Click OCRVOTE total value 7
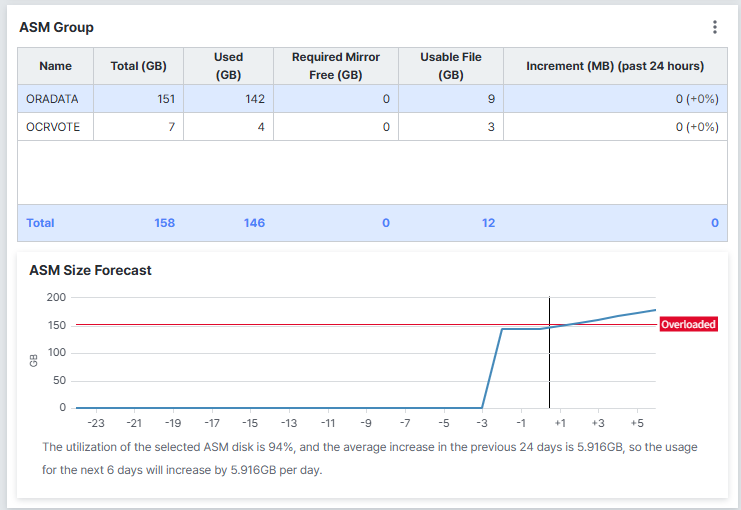The image size is (741, 510). [x=172, y=127]
